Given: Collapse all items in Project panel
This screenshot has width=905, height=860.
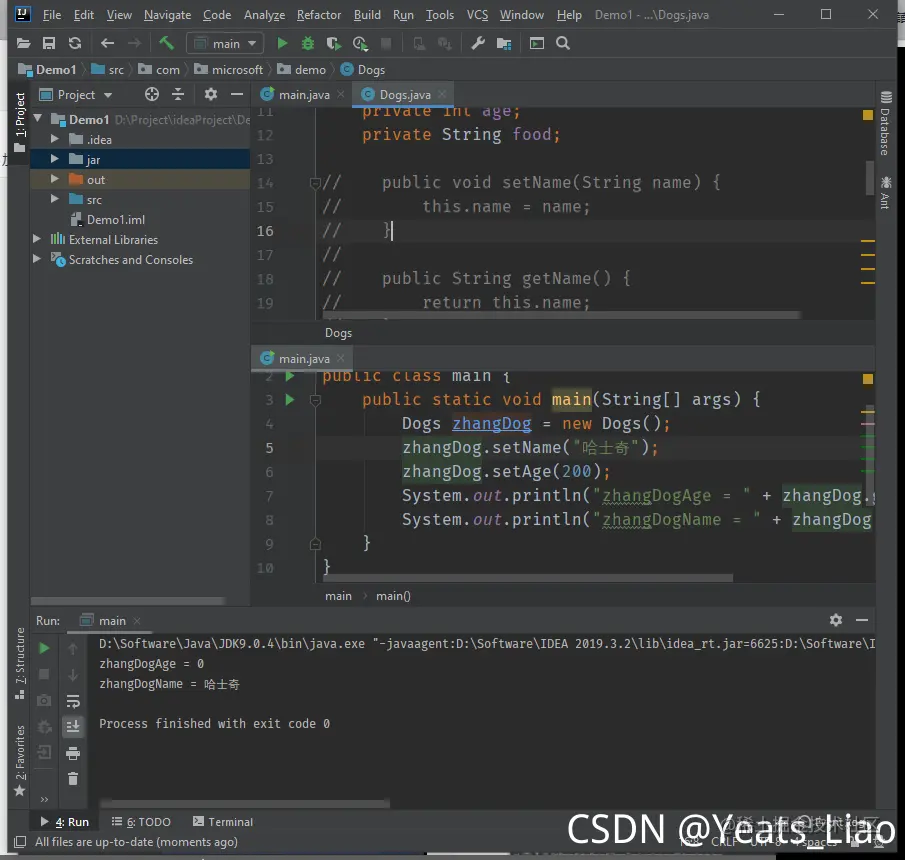Looking at the screenshot, I should [178, 94].
